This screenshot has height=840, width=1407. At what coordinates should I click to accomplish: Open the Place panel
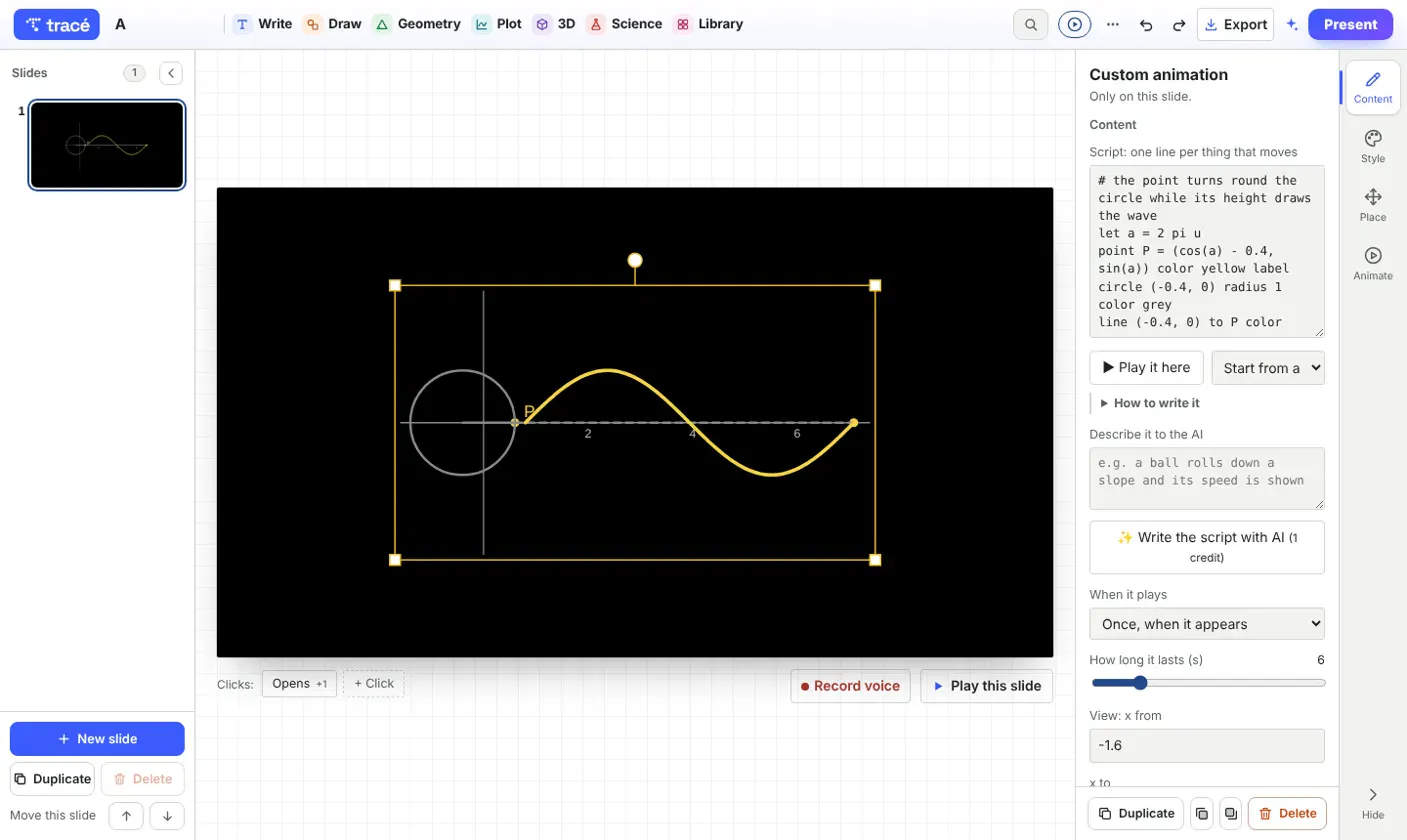pyautogui.click(x=1373, y=205)
